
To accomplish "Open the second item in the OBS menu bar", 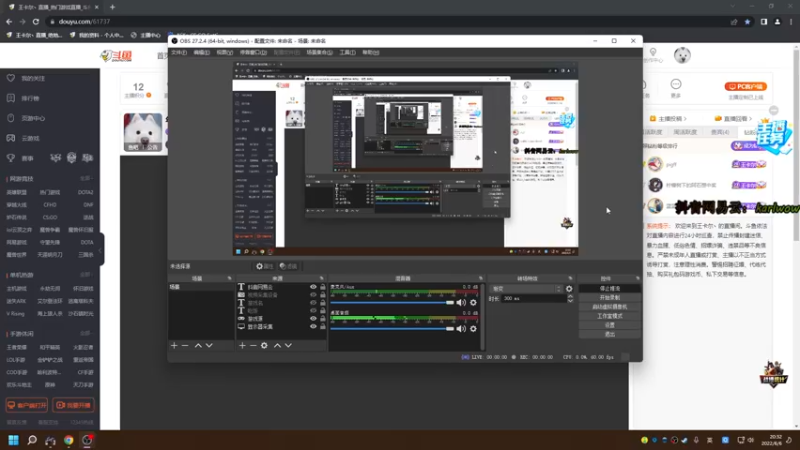I will tap(202, 53).
